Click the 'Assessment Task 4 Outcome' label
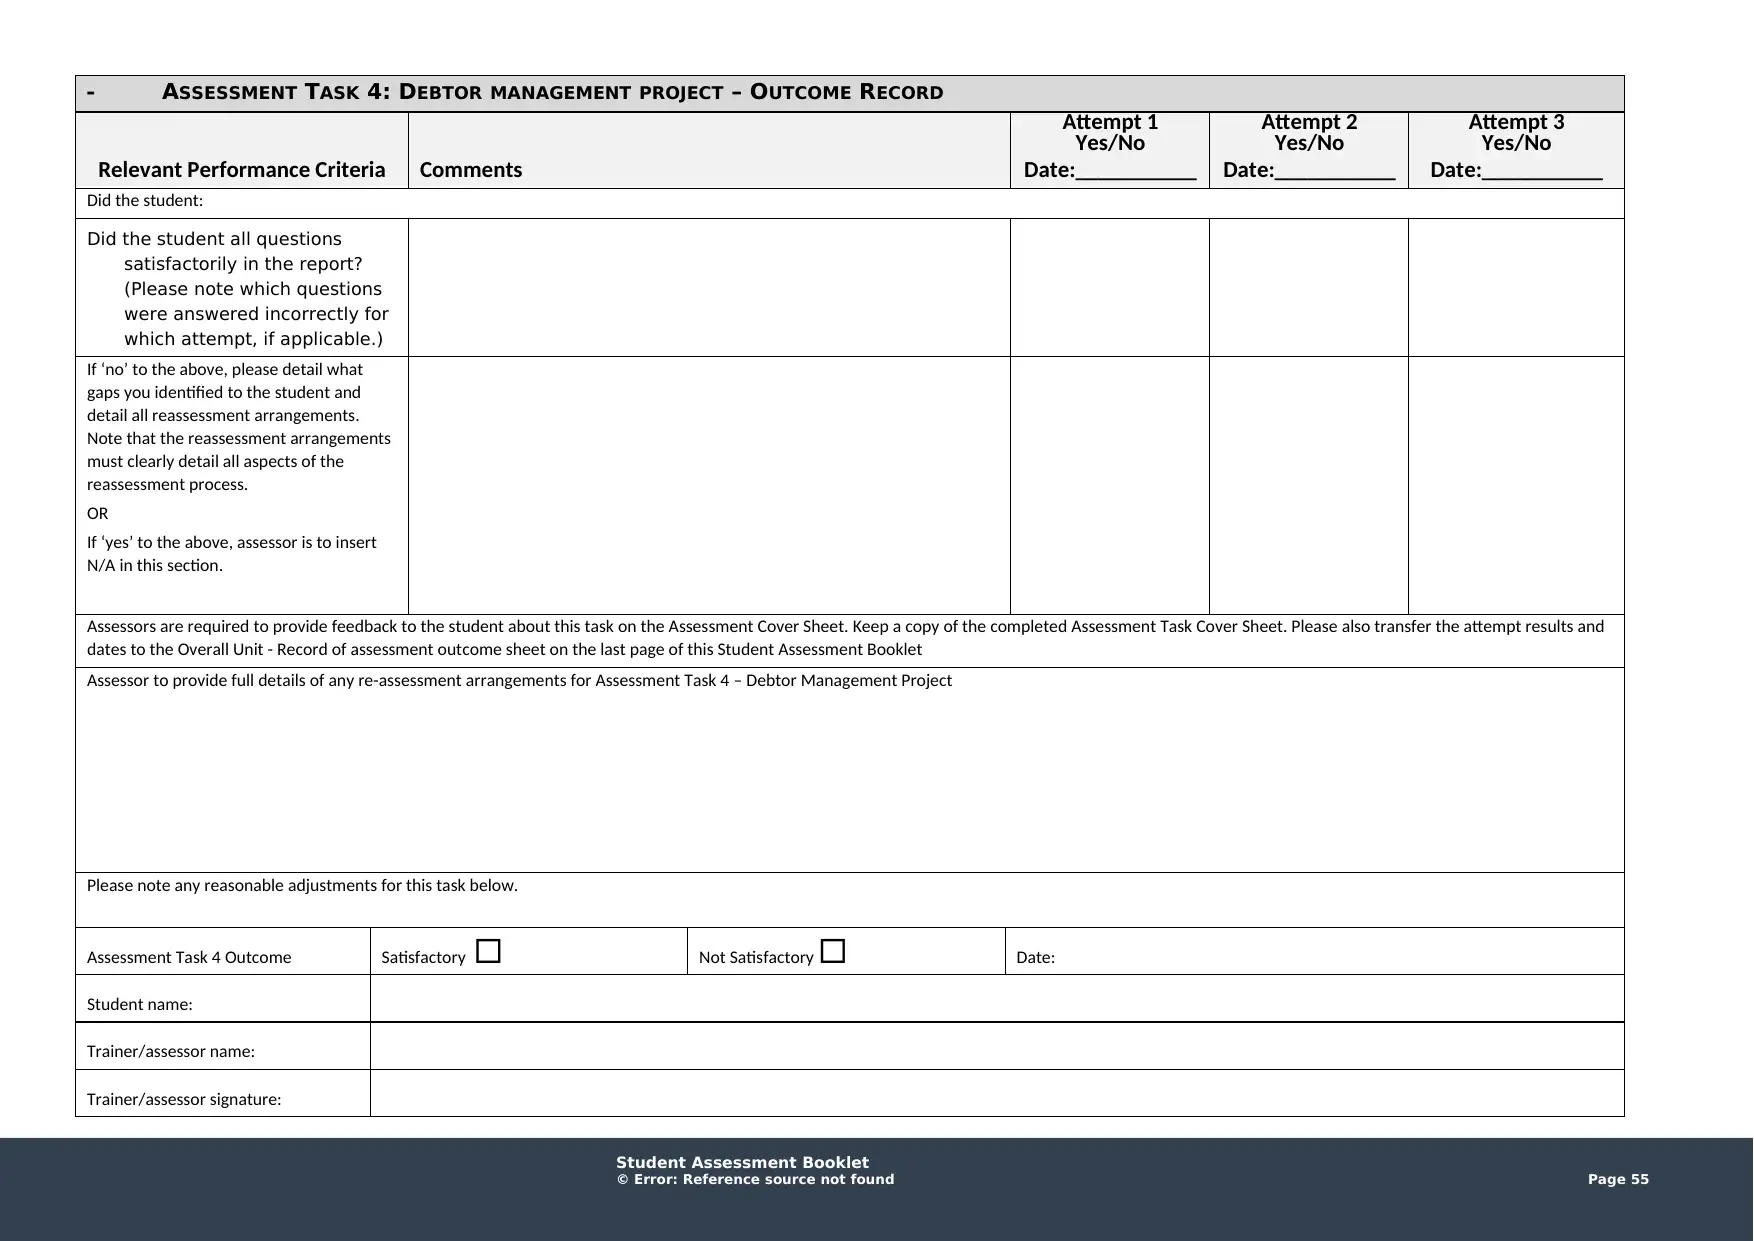 [189, 958]
